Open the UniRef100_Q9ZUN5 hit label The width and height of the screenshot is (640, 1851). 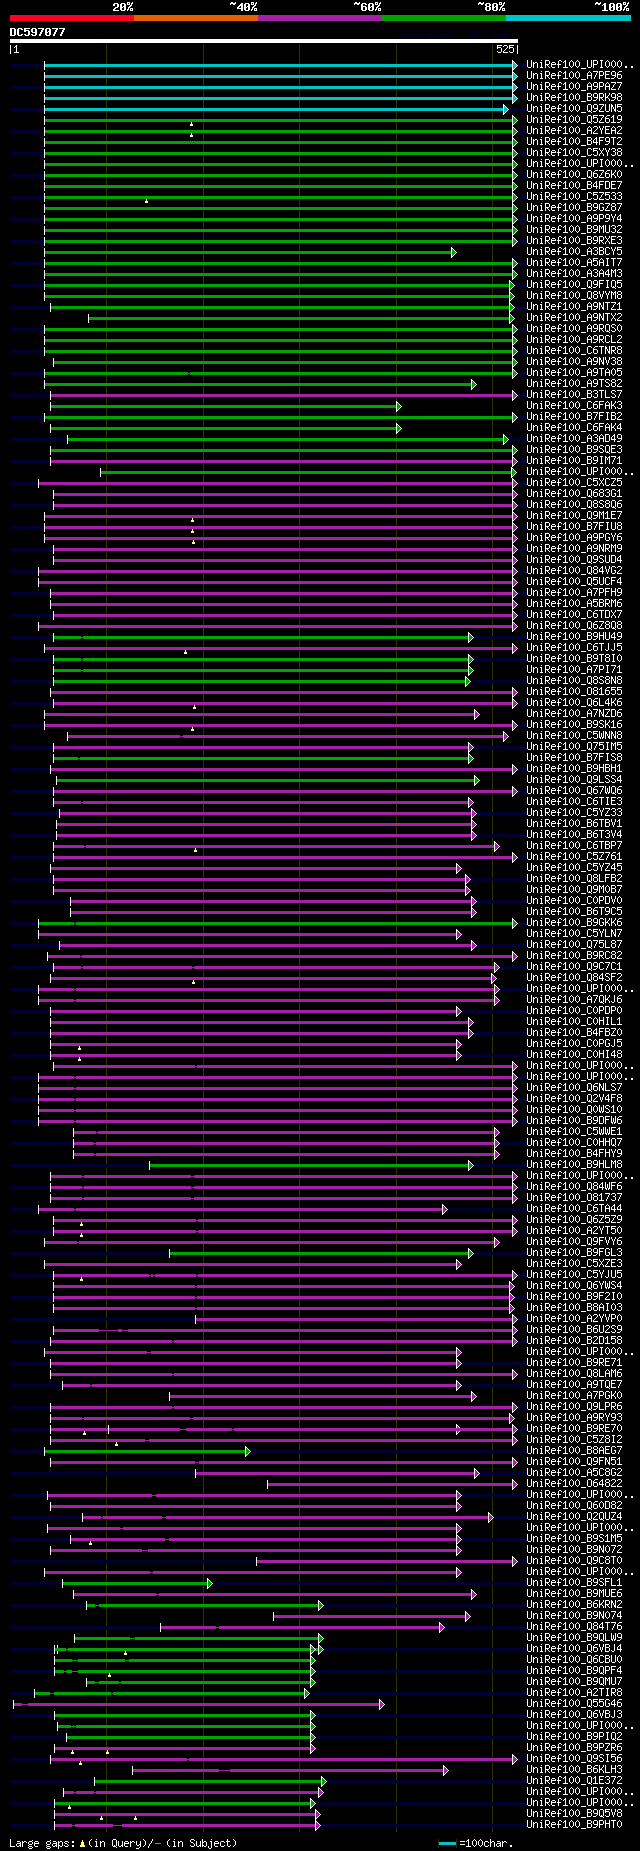[x=574, y=109]
